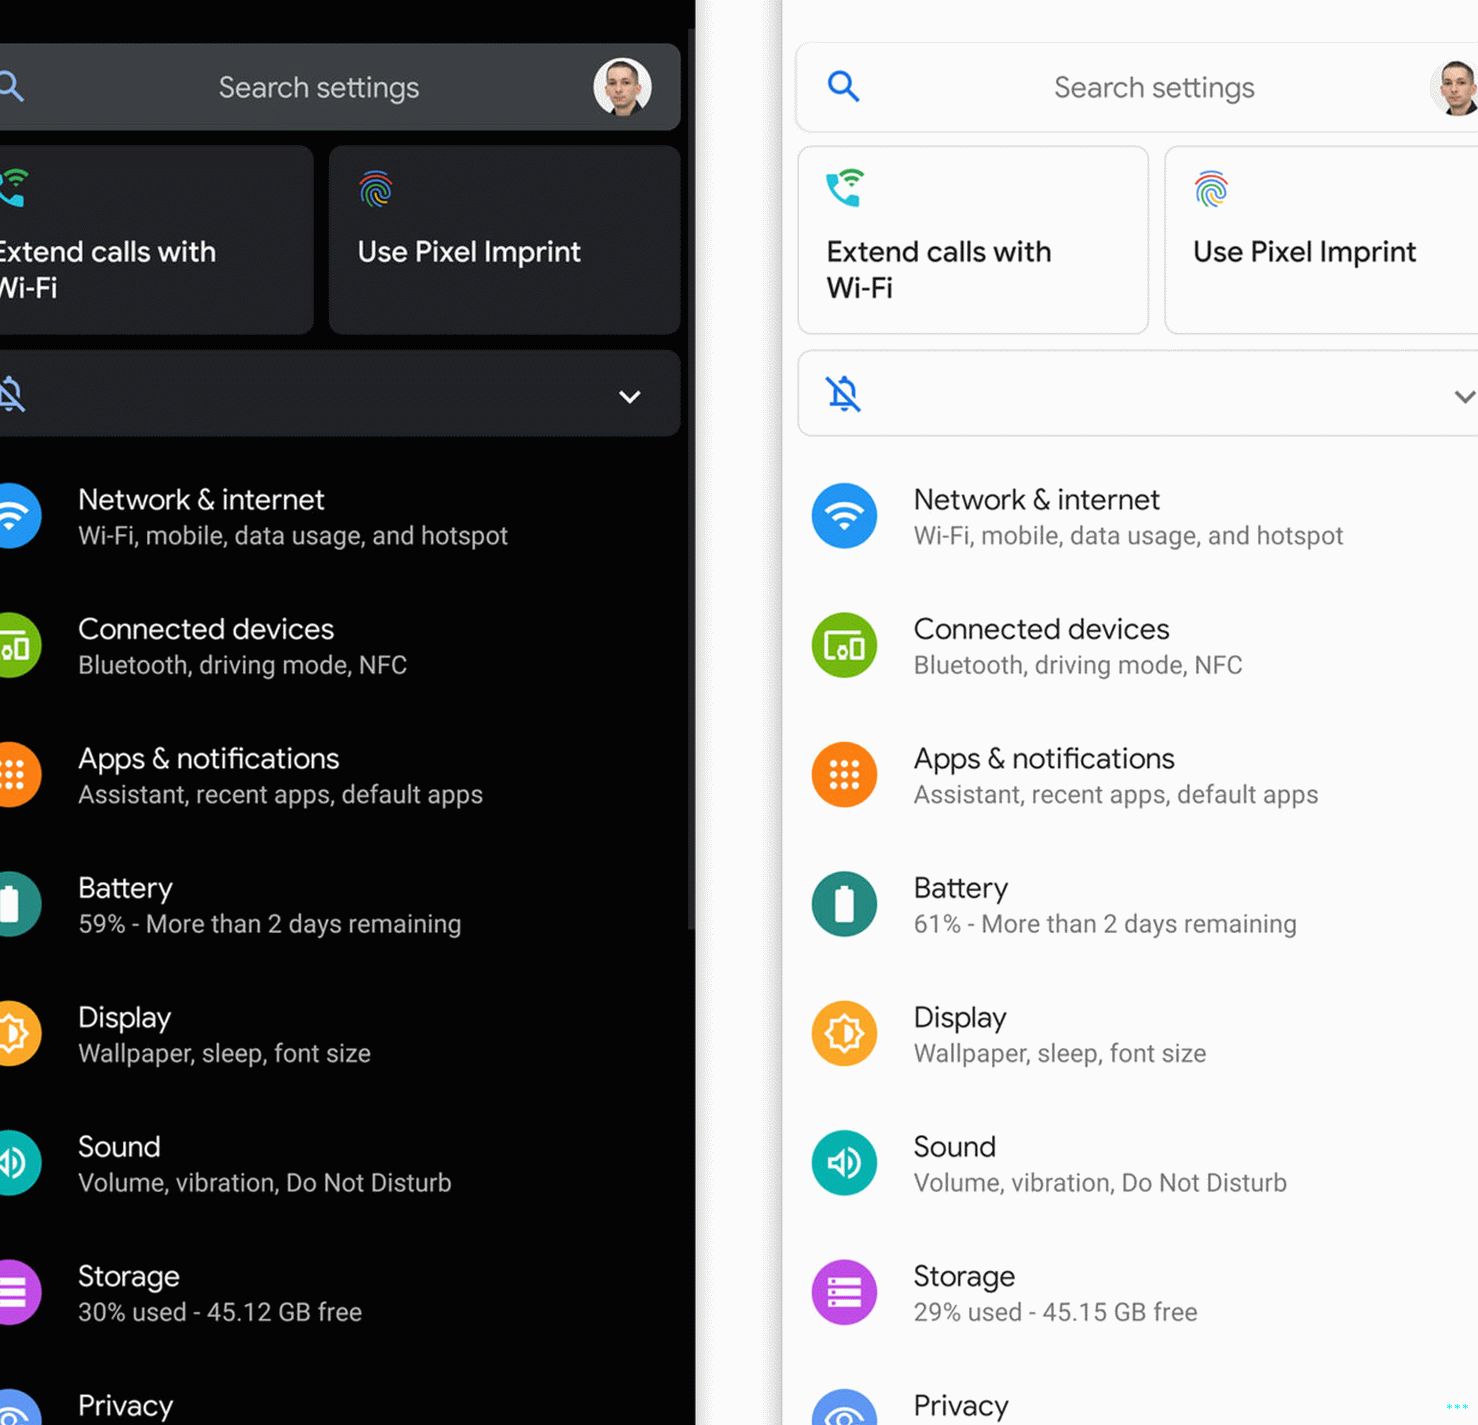The image size is (1478, 1425).
Task: Expand the muted bell card chevron in light theme
Action: pyautogui.click(x=1463, y=397)
